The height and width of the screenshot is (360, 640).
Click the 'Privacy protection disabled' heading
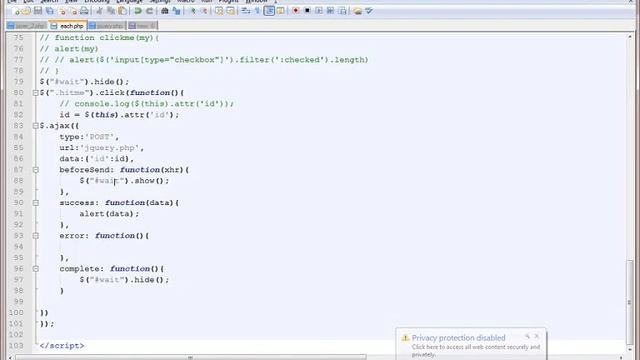[458, 338]
